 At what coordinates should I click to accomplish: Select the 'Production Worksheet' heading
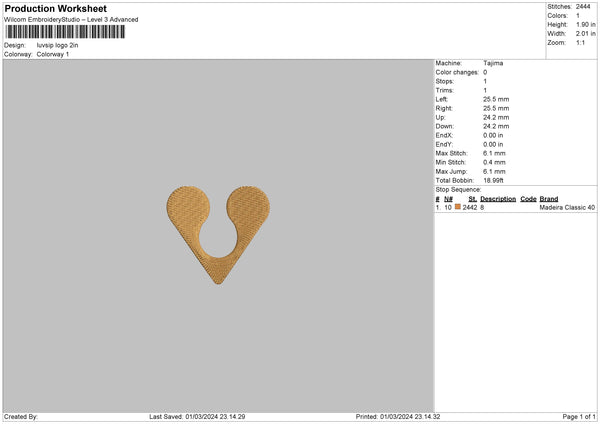coord(56,8)
